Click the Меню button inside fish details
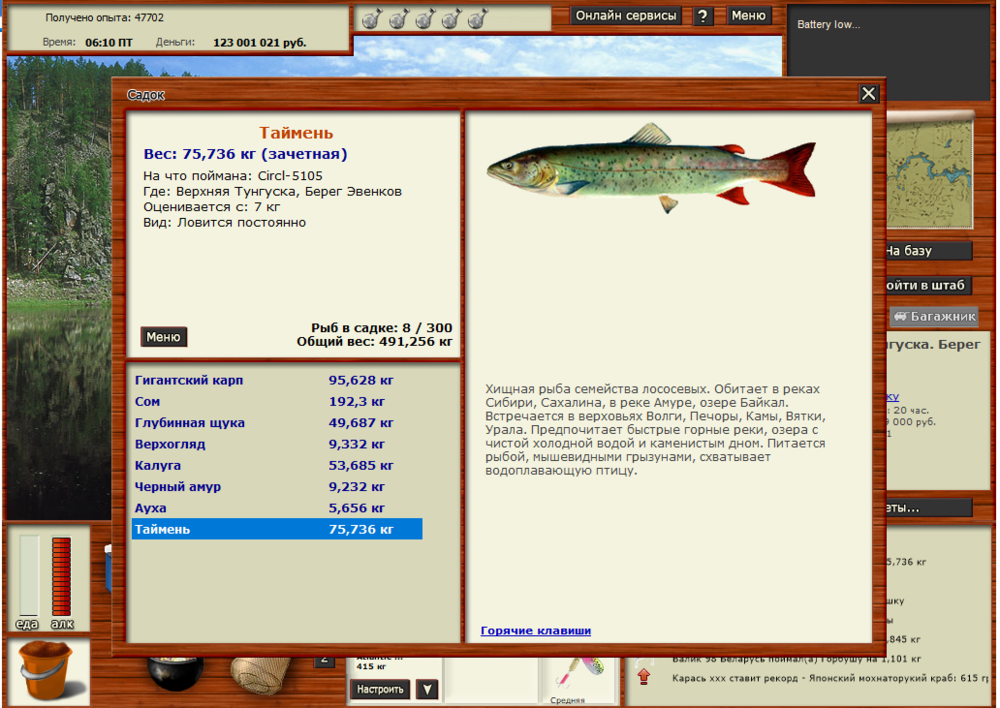1000x708 pixels. coord(163,337)
